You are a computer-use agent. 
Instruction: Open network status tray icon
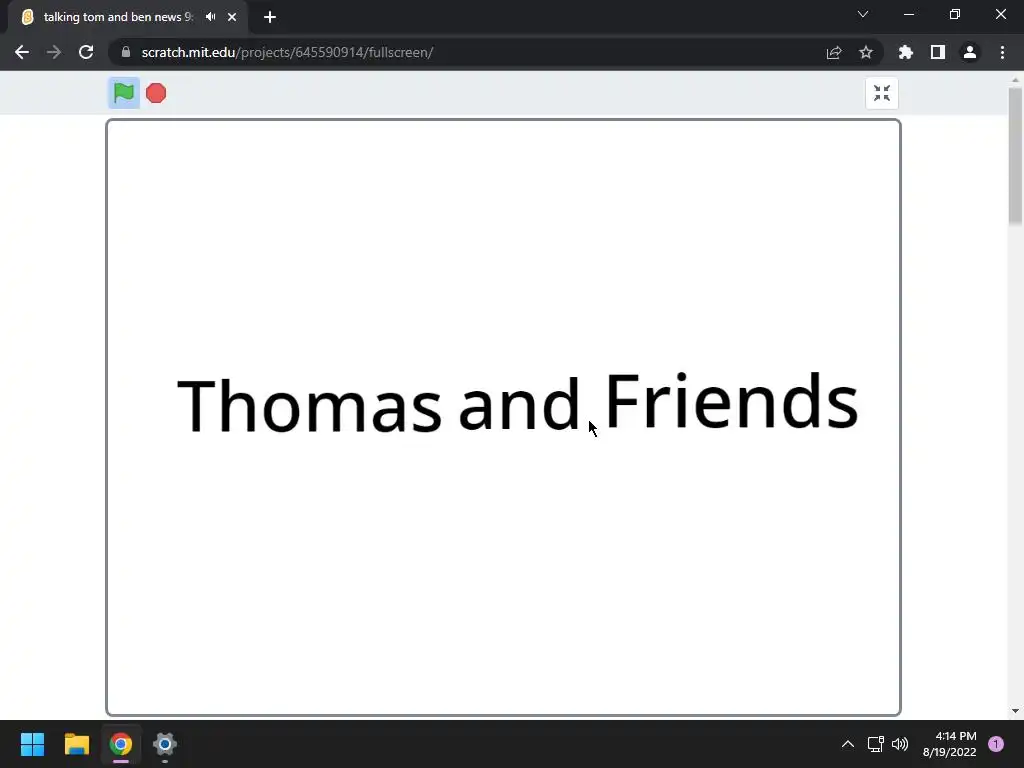tap(875, 744)
